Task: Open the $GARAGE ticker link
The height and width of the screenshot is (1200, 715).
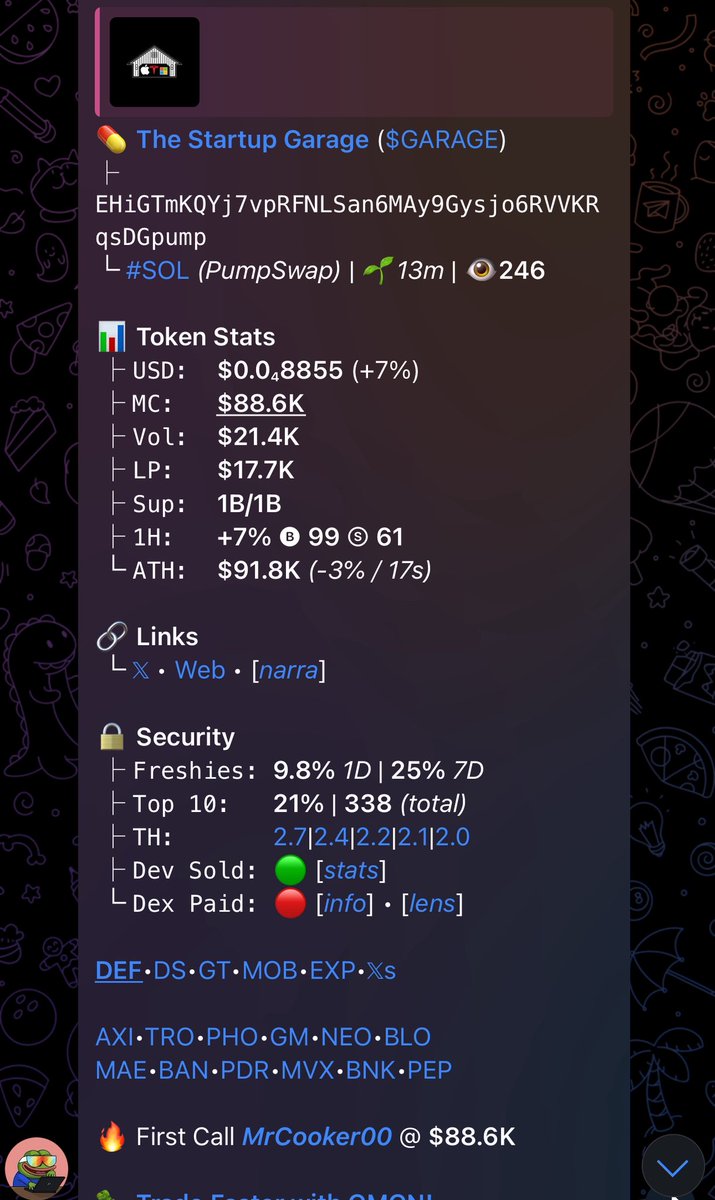Action: (x=442, y=139)
